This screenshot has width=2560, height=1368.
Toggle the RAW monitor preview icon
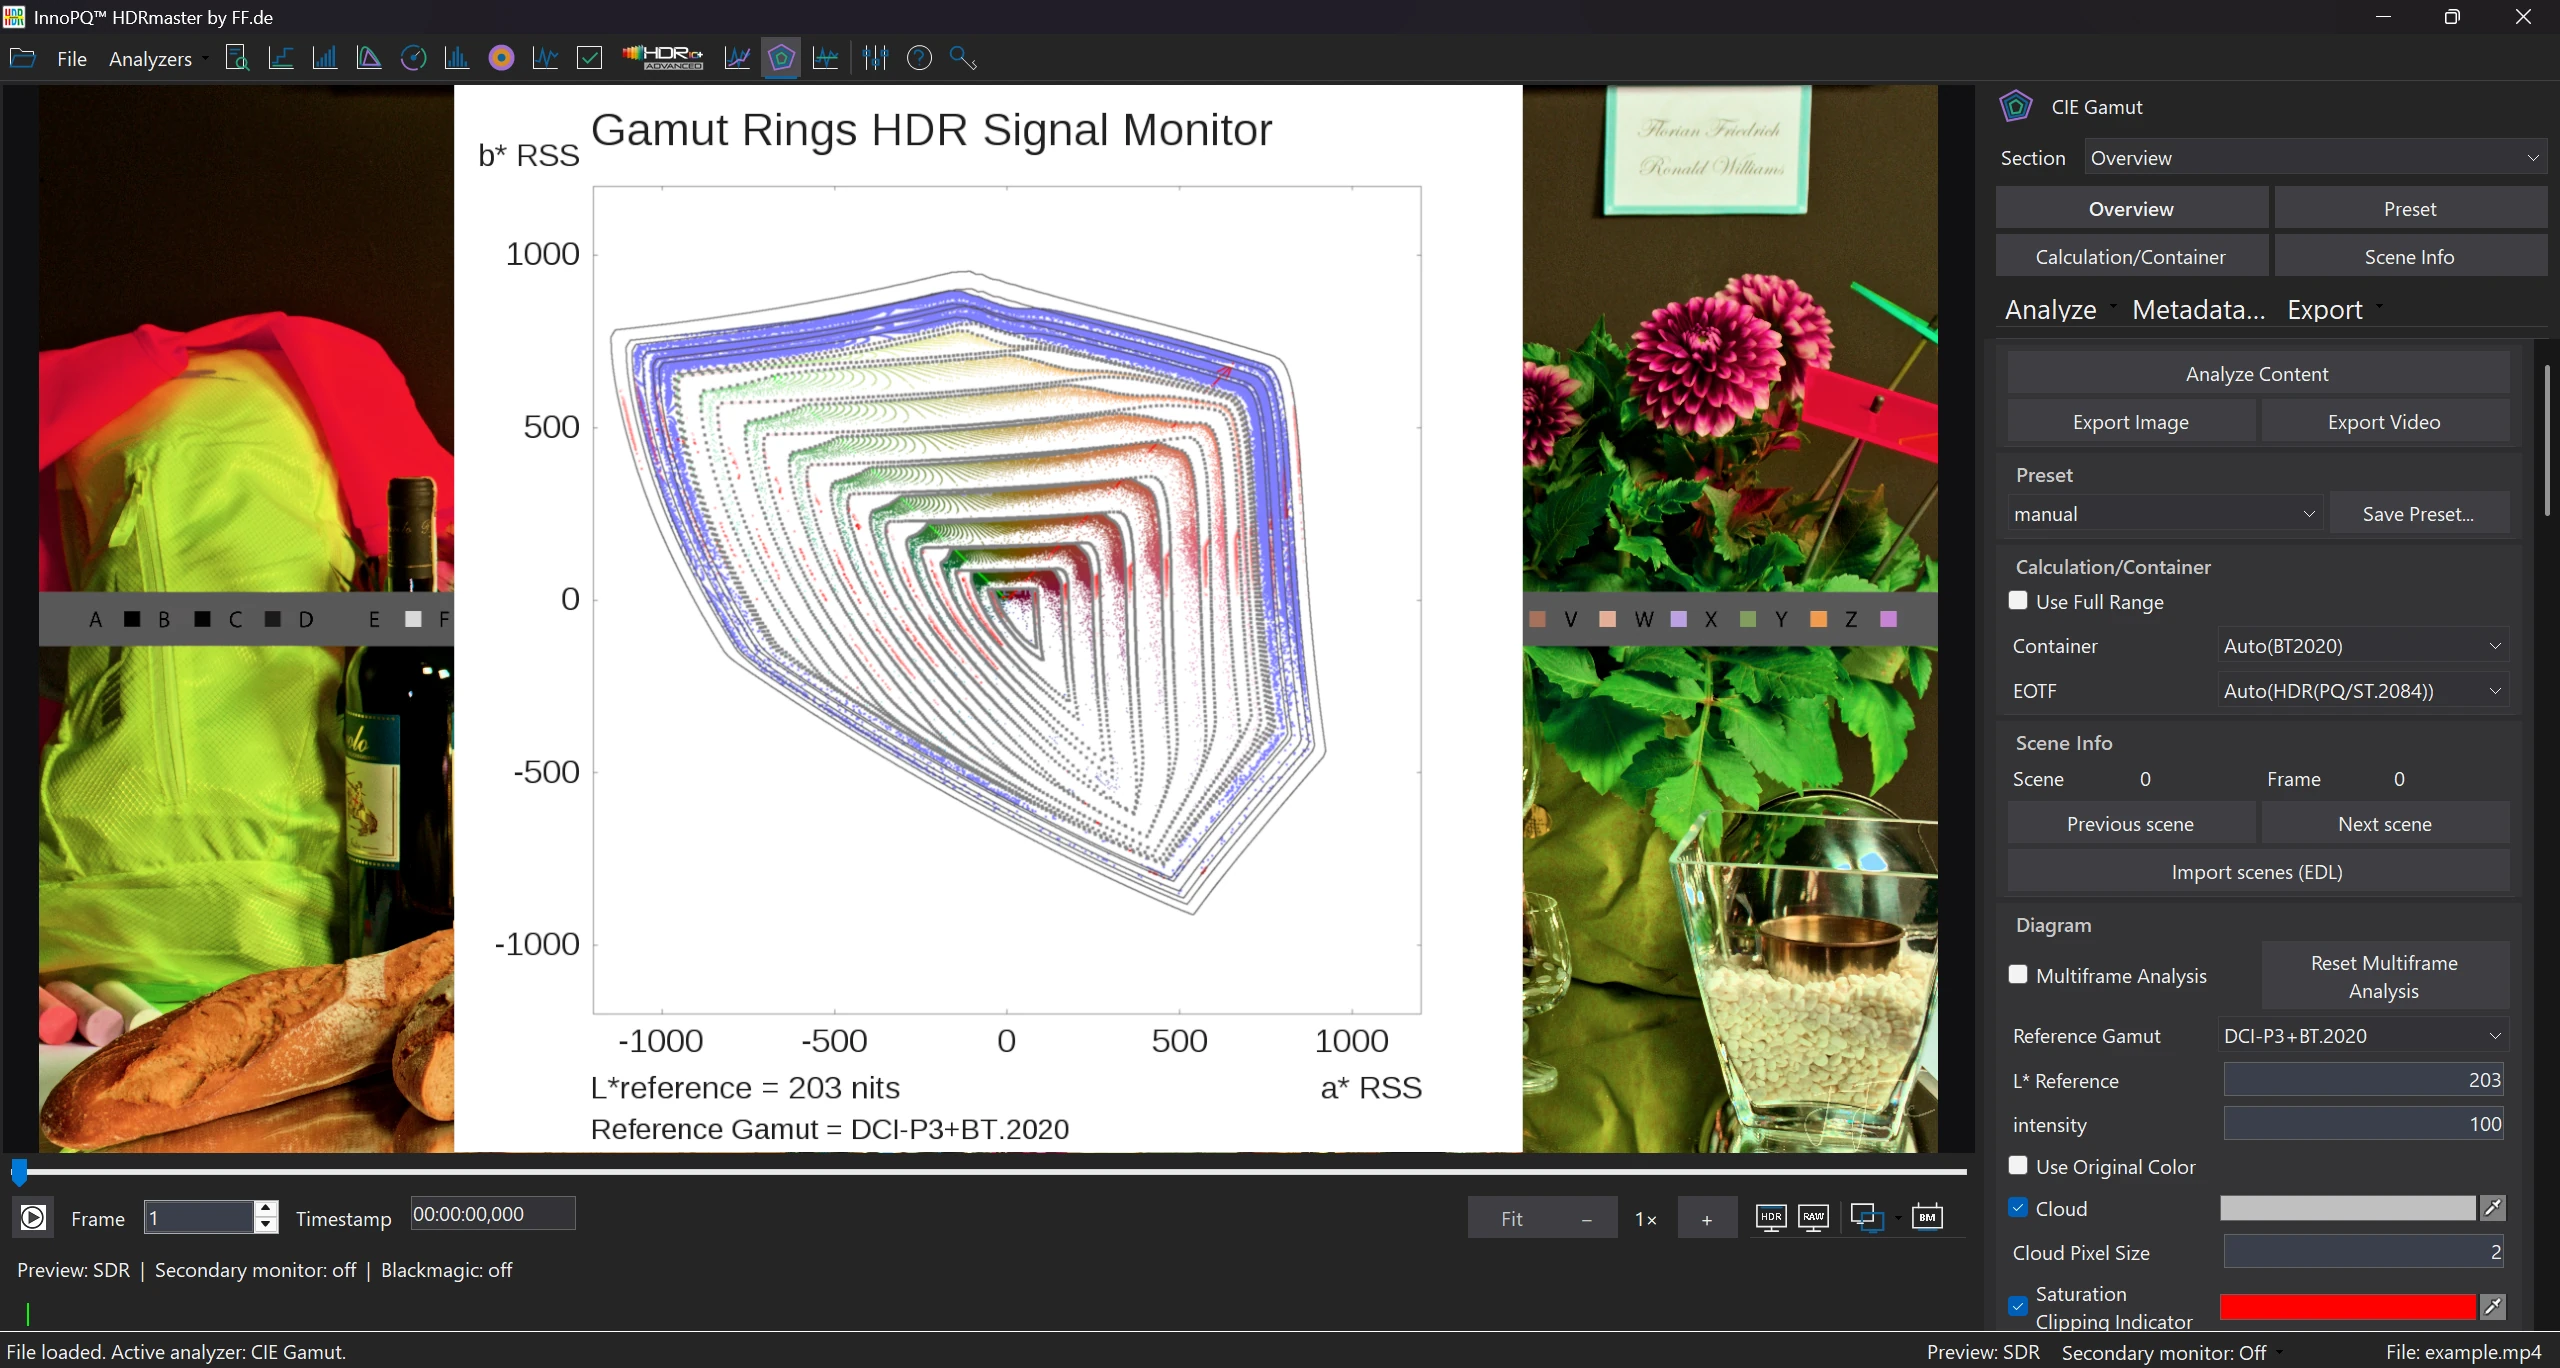[x=1813, y=1217]
